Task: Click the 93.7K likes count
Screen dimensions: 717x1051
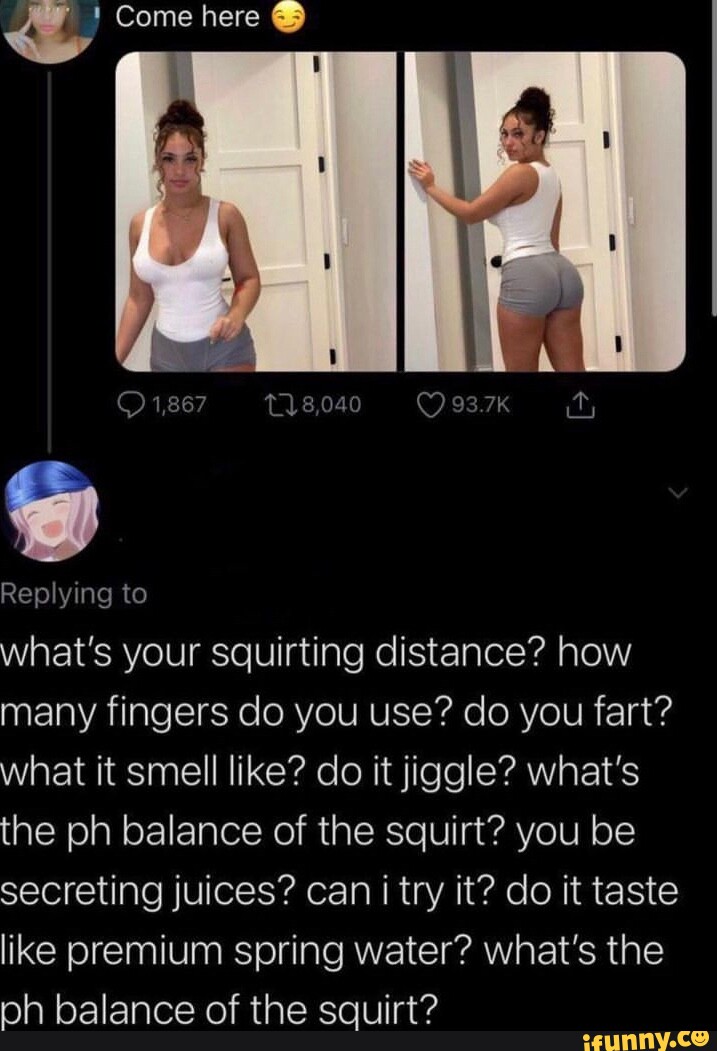Action: point(481,404)
